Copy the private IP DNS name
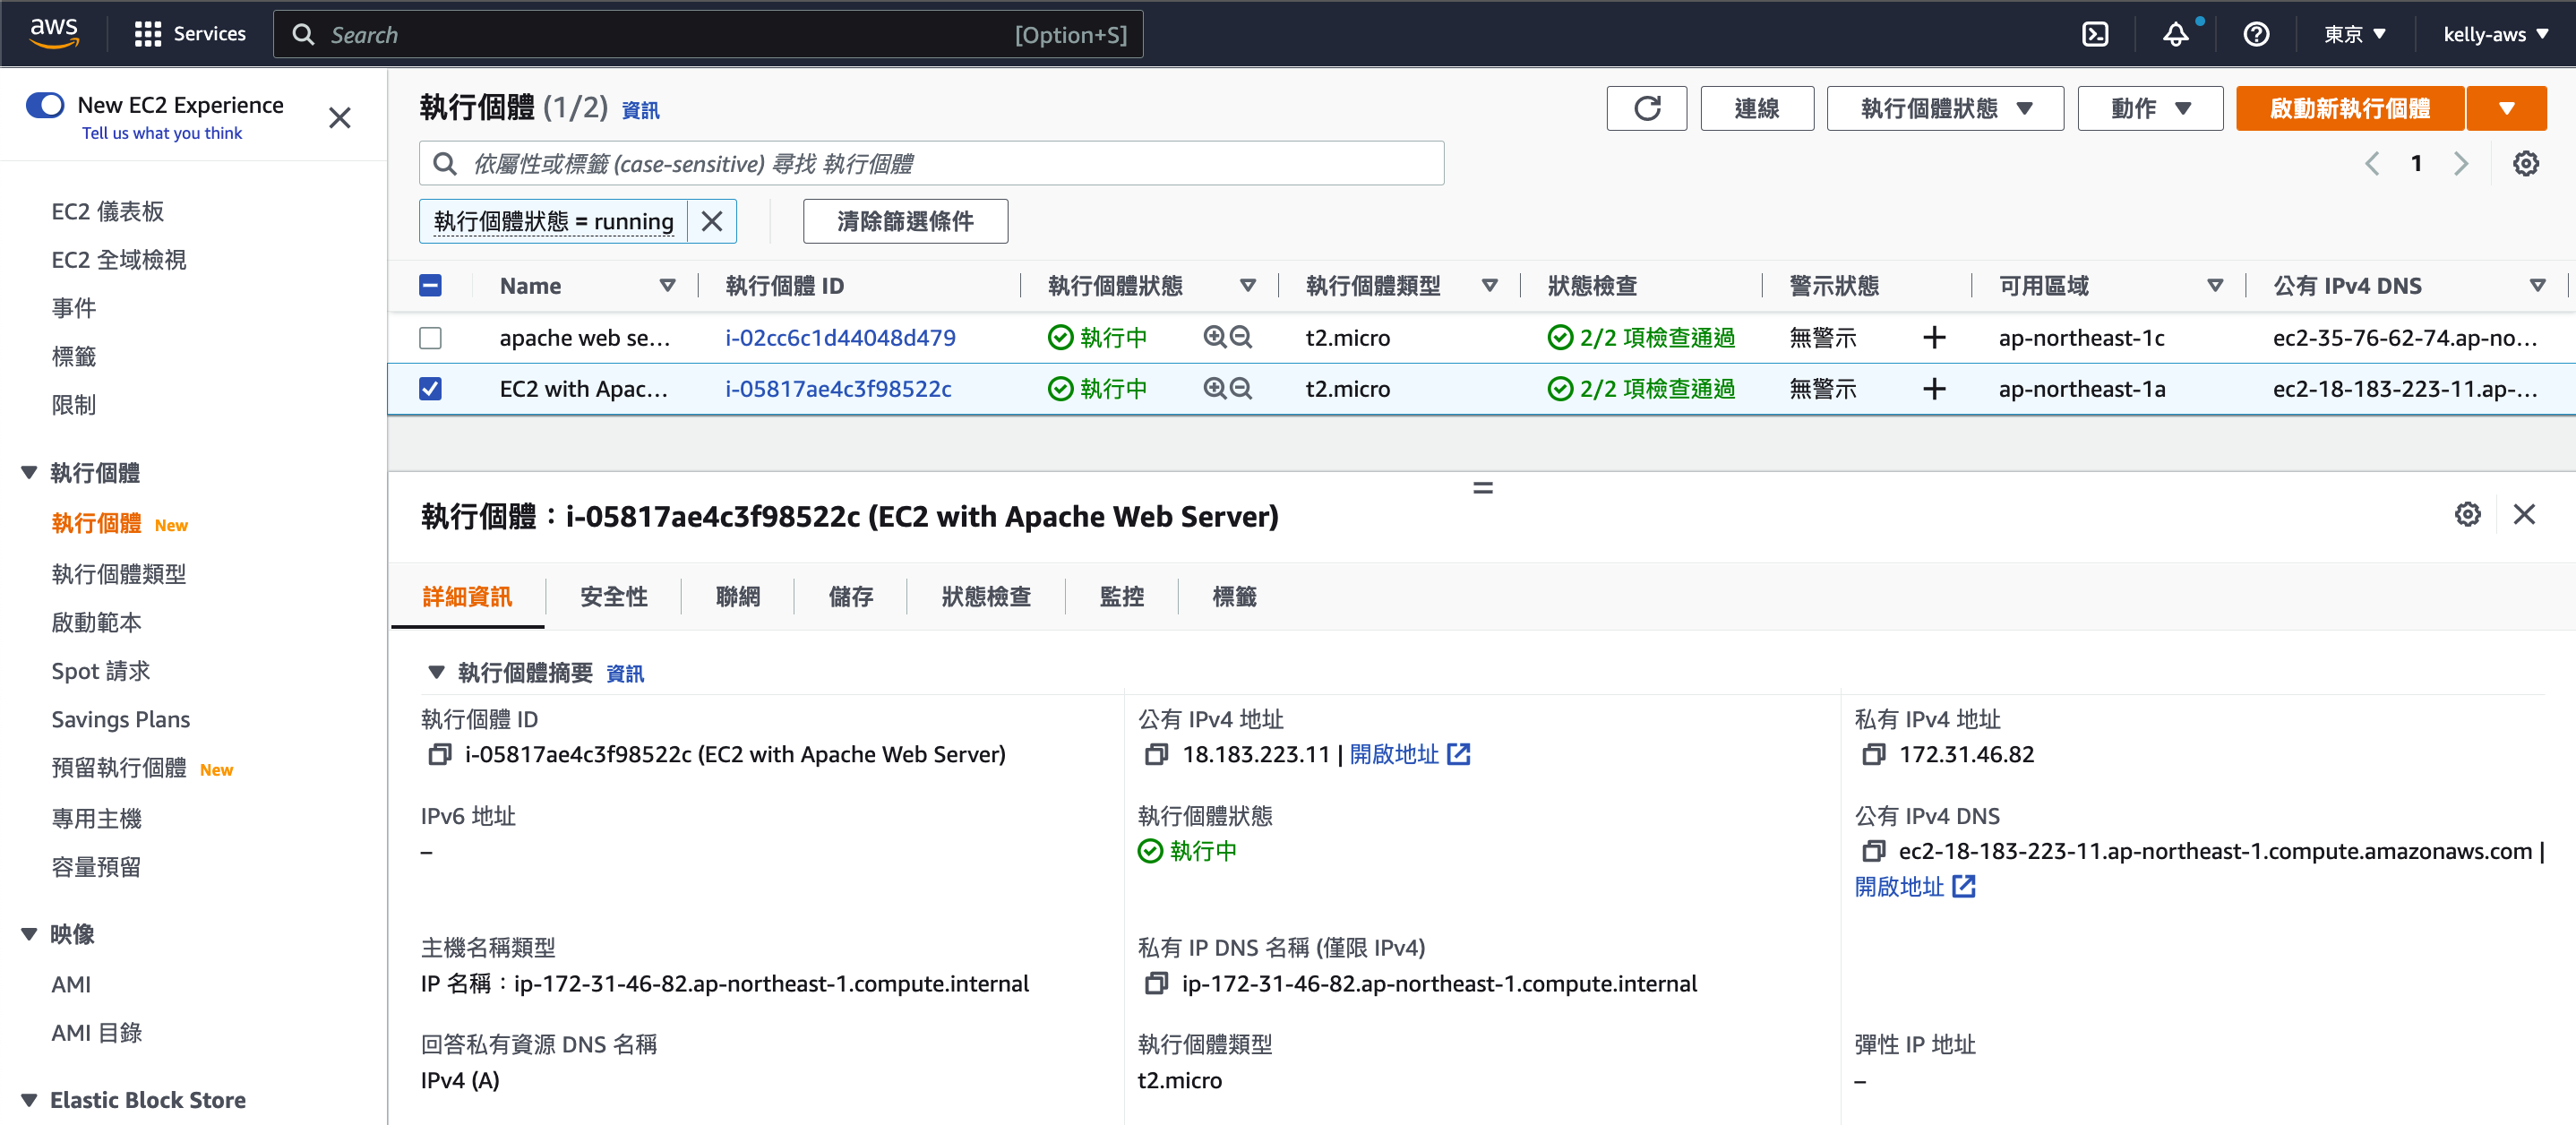 [1156, 983]
